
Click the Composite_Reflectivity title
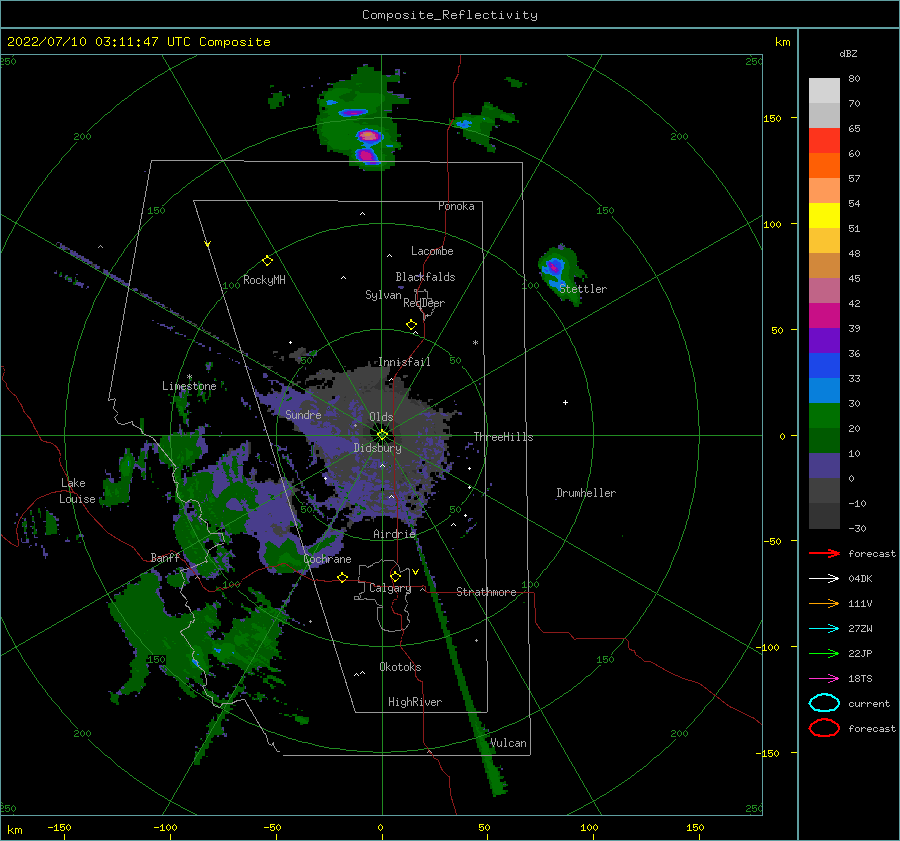(x=450, y=15)
